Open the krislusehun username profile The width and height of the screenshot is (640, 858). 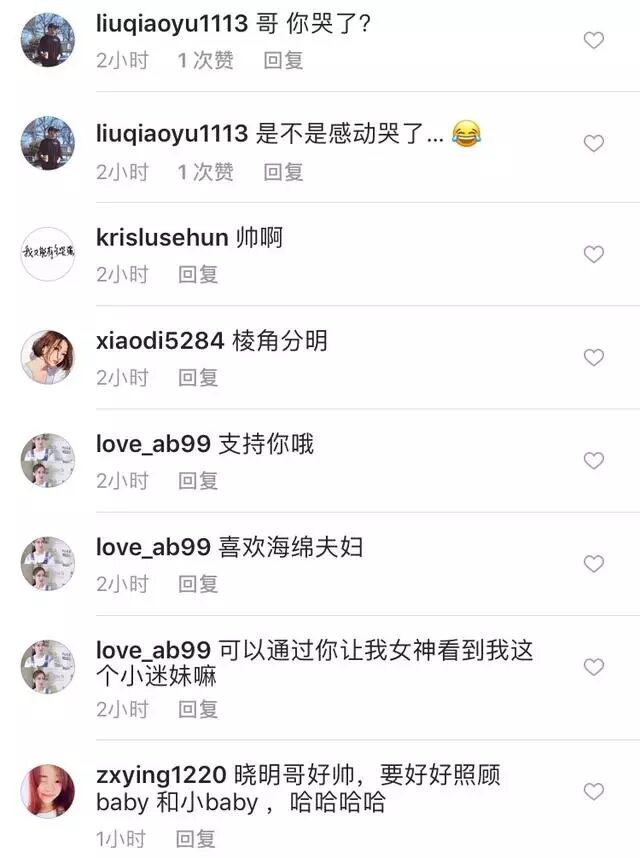tap(162, 238)
